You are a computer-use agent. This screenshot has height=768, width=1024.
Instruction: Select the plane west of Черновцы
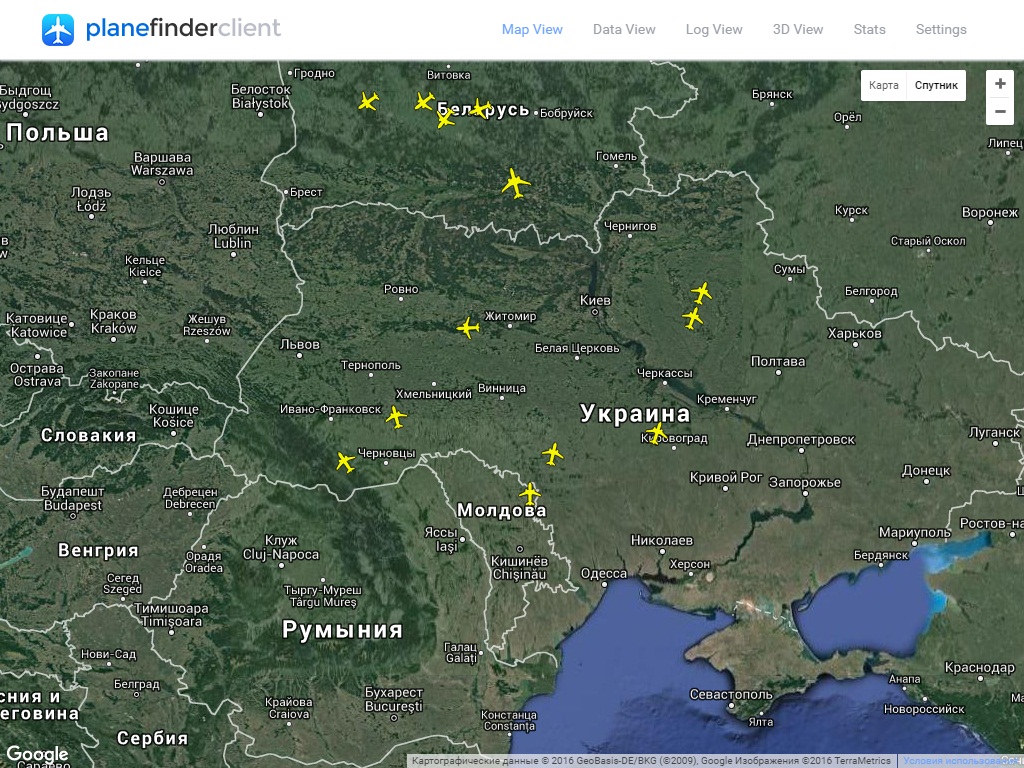345,462
